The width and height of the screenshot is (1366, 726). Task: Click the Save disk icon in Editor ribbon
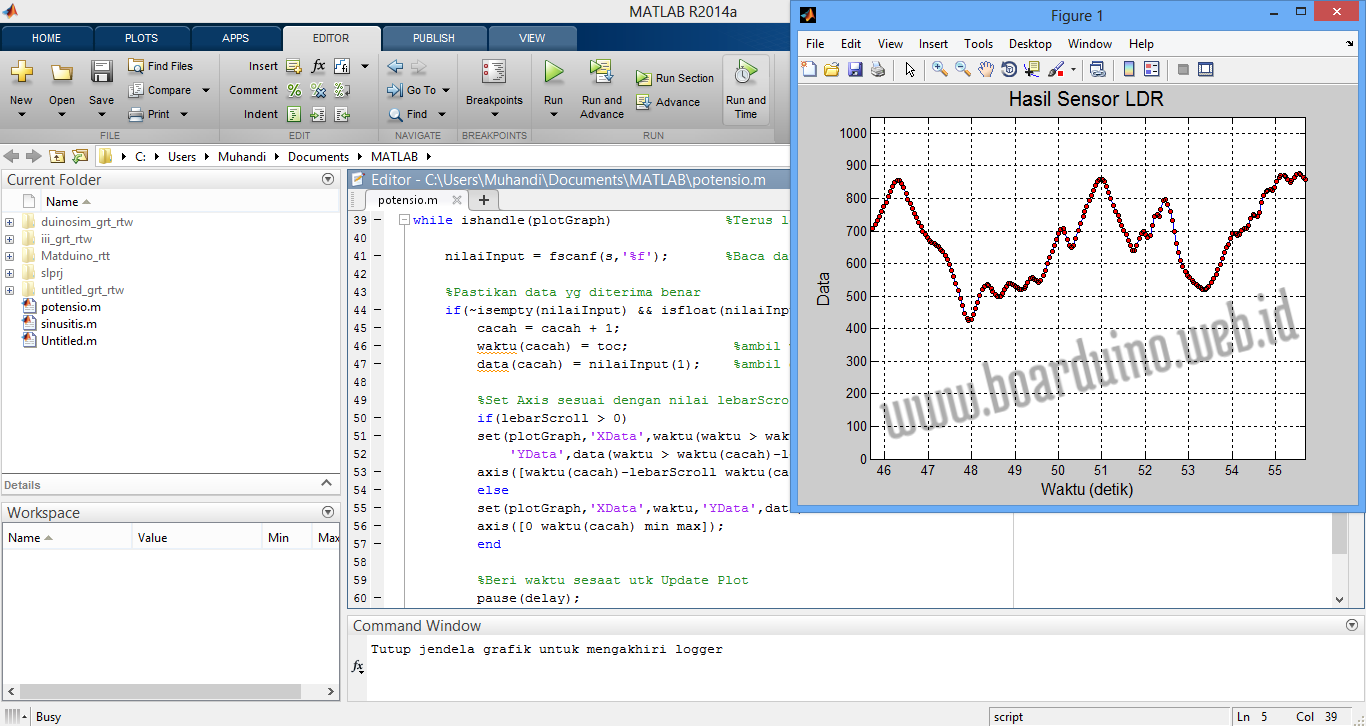(102, 72)
